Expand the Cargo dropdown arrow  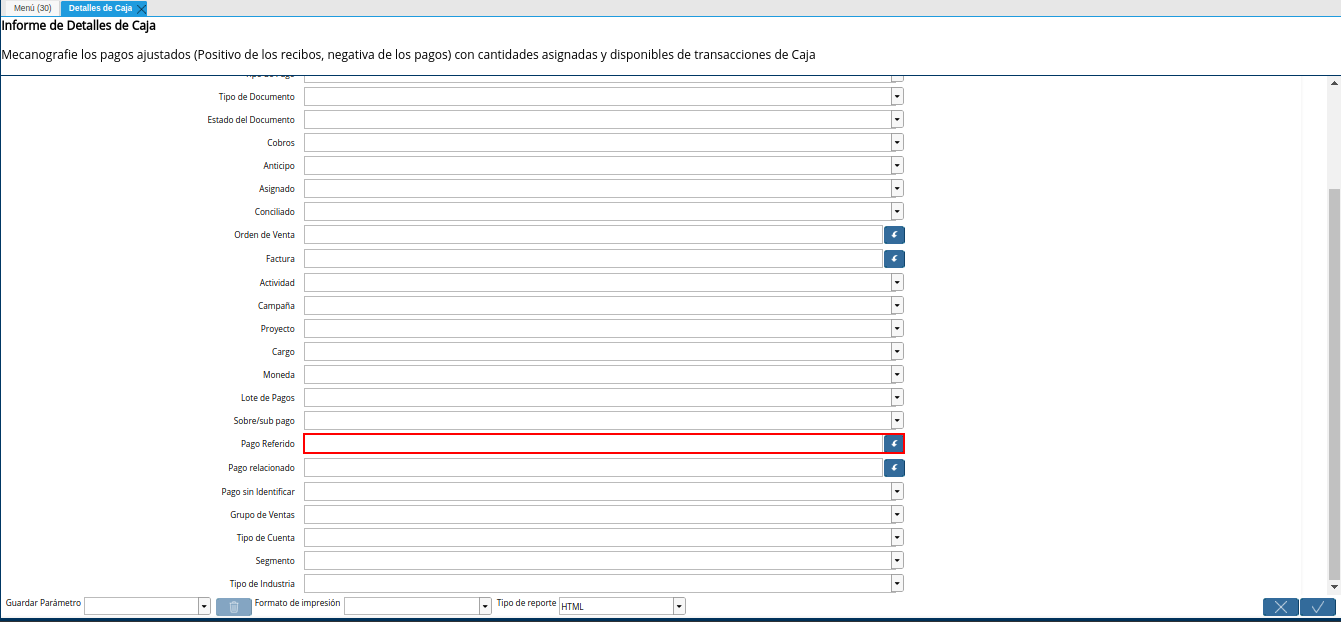pos(897,352)
